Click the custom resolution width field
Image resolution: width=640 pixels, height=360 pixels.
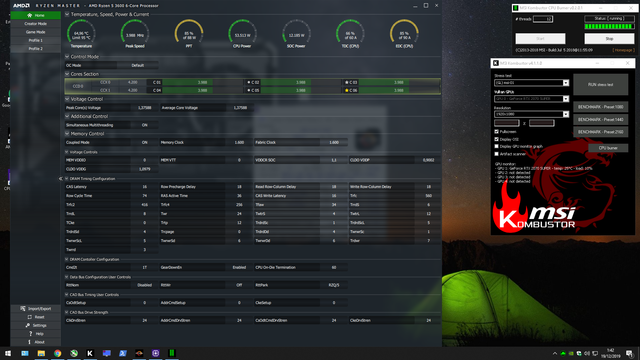pyautogui.click(x=507, y=123)
